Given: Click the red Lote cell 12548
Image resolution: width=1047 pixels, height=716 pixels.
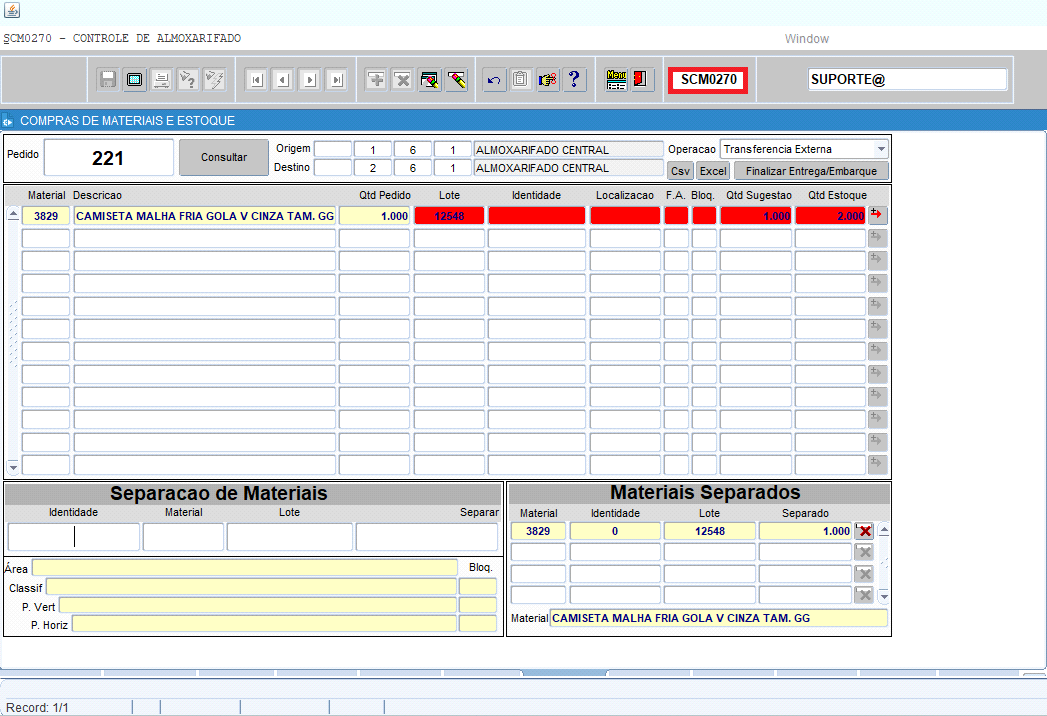Looking at the screenshot, I should pyautogui.click(x=449, y=216).
